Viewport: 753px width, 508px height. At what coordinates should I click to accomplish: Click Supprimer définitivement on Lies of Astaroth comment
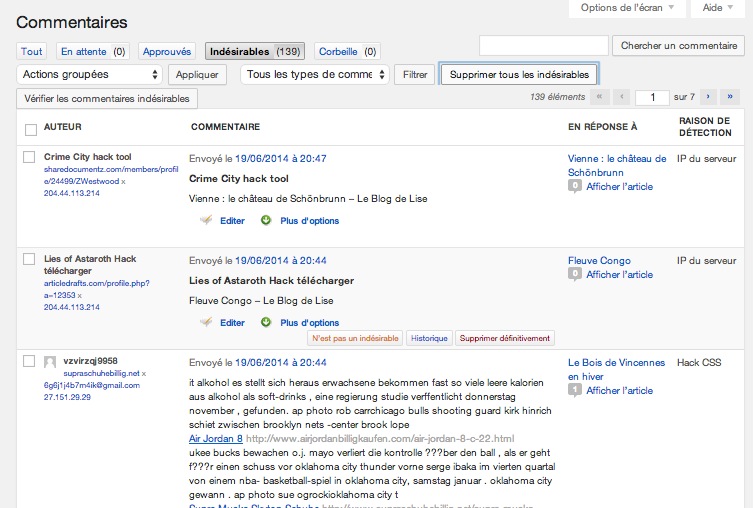tap(504, 339)
